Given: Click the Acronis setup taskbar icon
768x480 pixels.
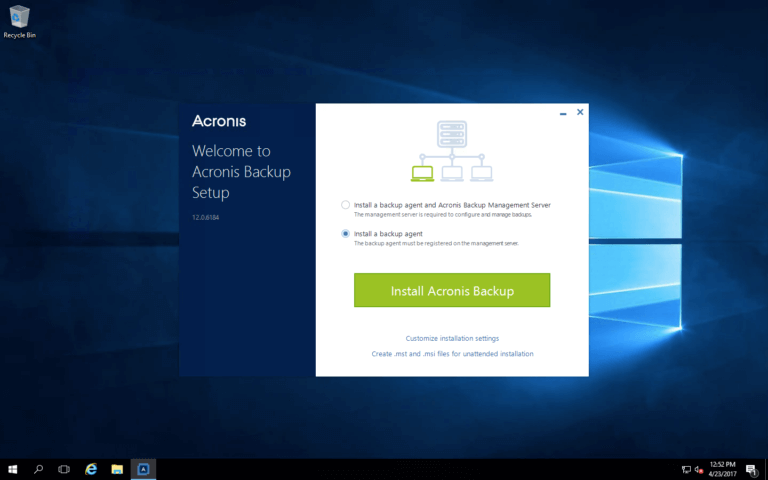Looking at the screenshot, I should pyautogui.click(x=143, y=469).
